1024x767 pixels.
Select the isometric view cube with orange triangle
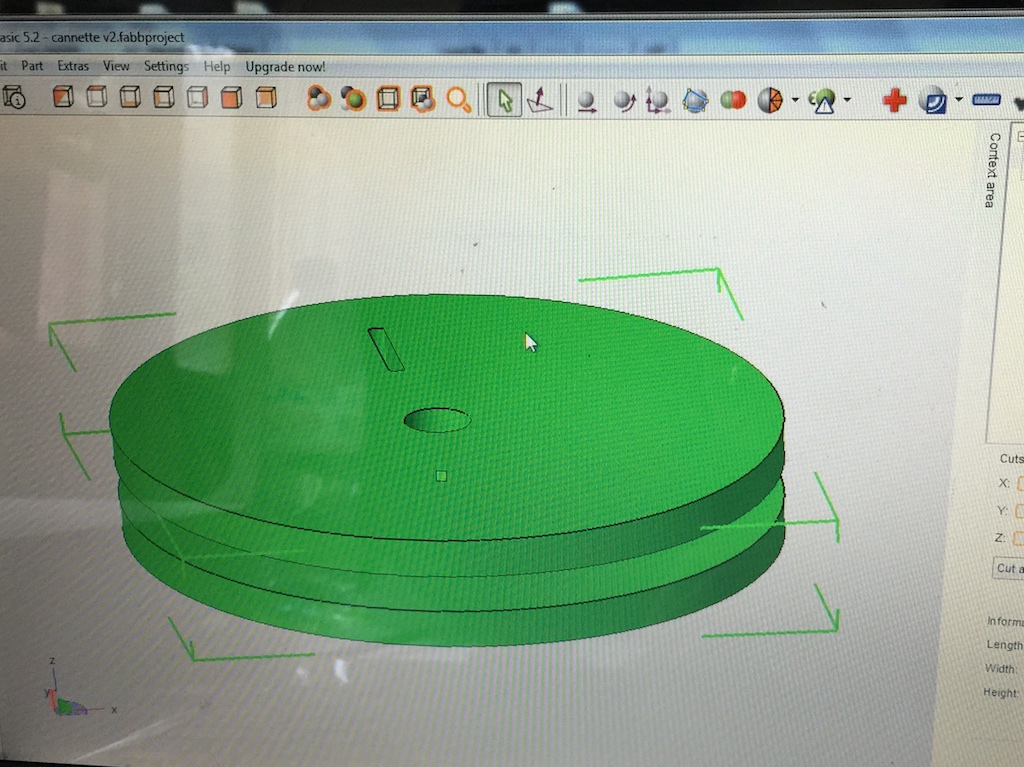[63, 97]
